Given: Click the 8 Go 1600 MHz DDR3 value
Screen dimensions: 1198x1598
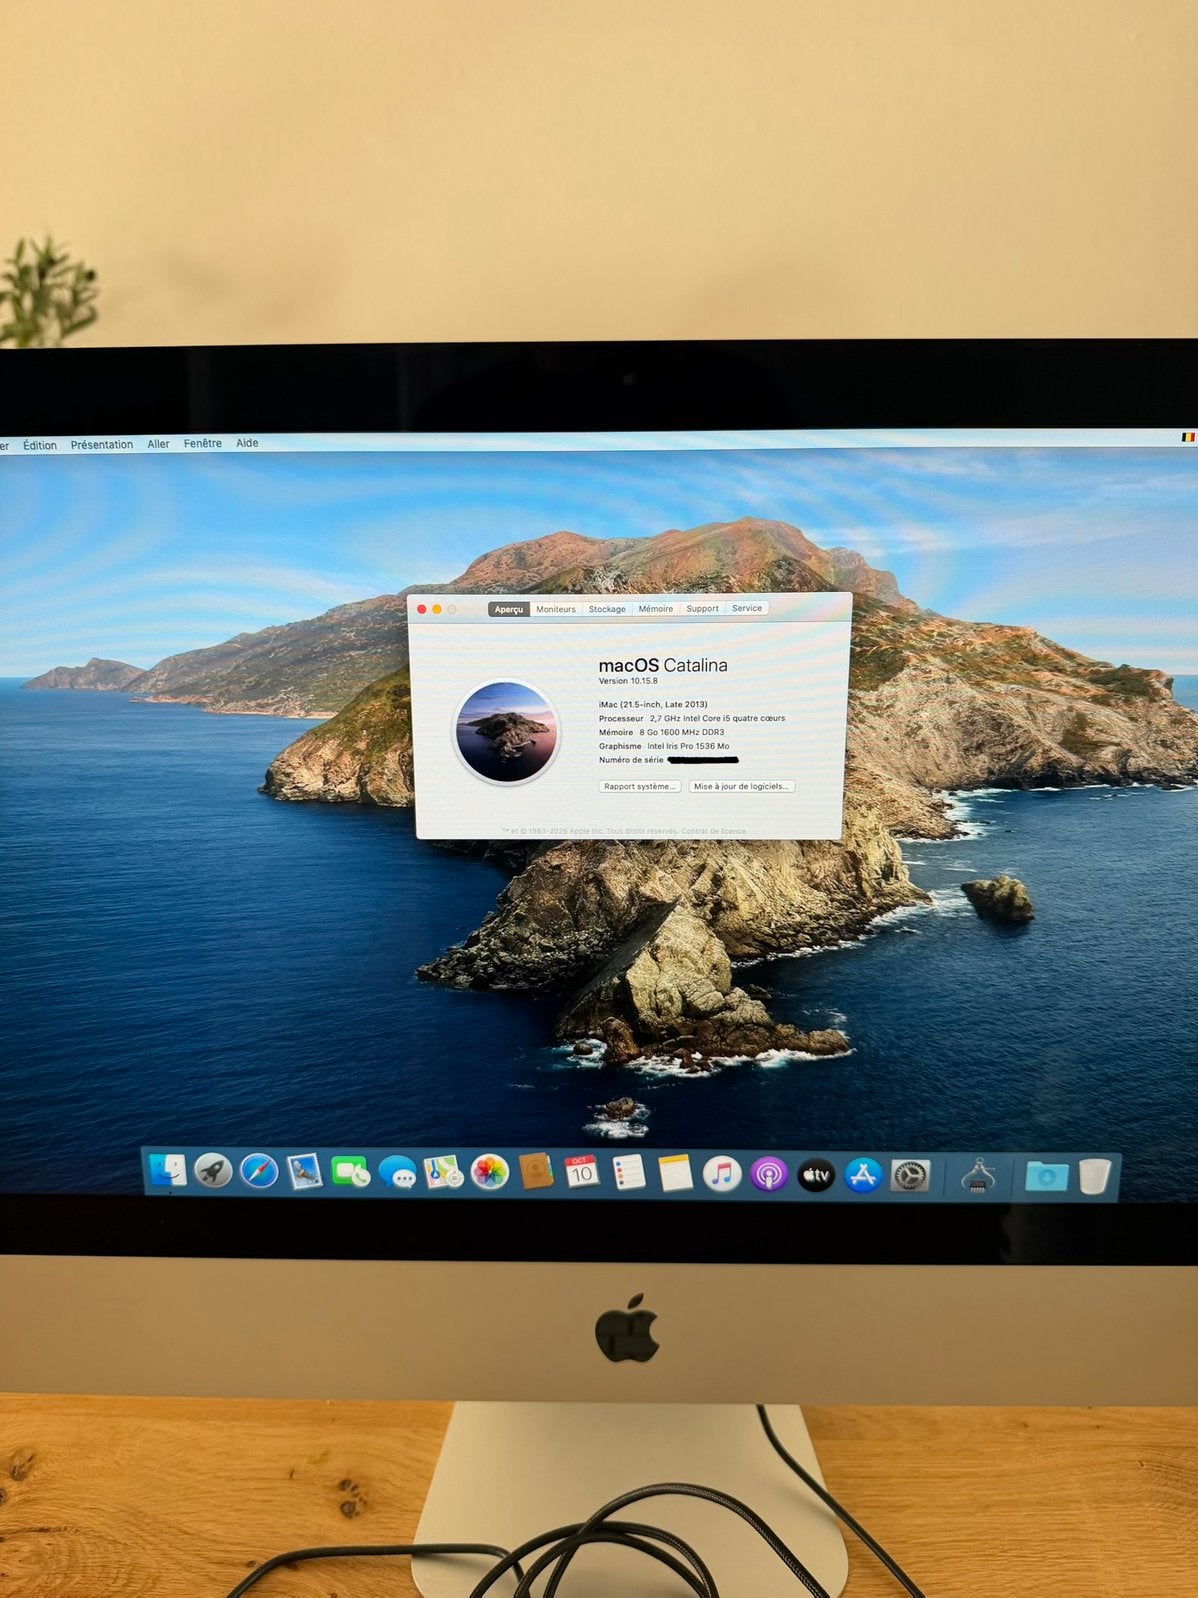Looking at the screenshot, I should point(682,732).
